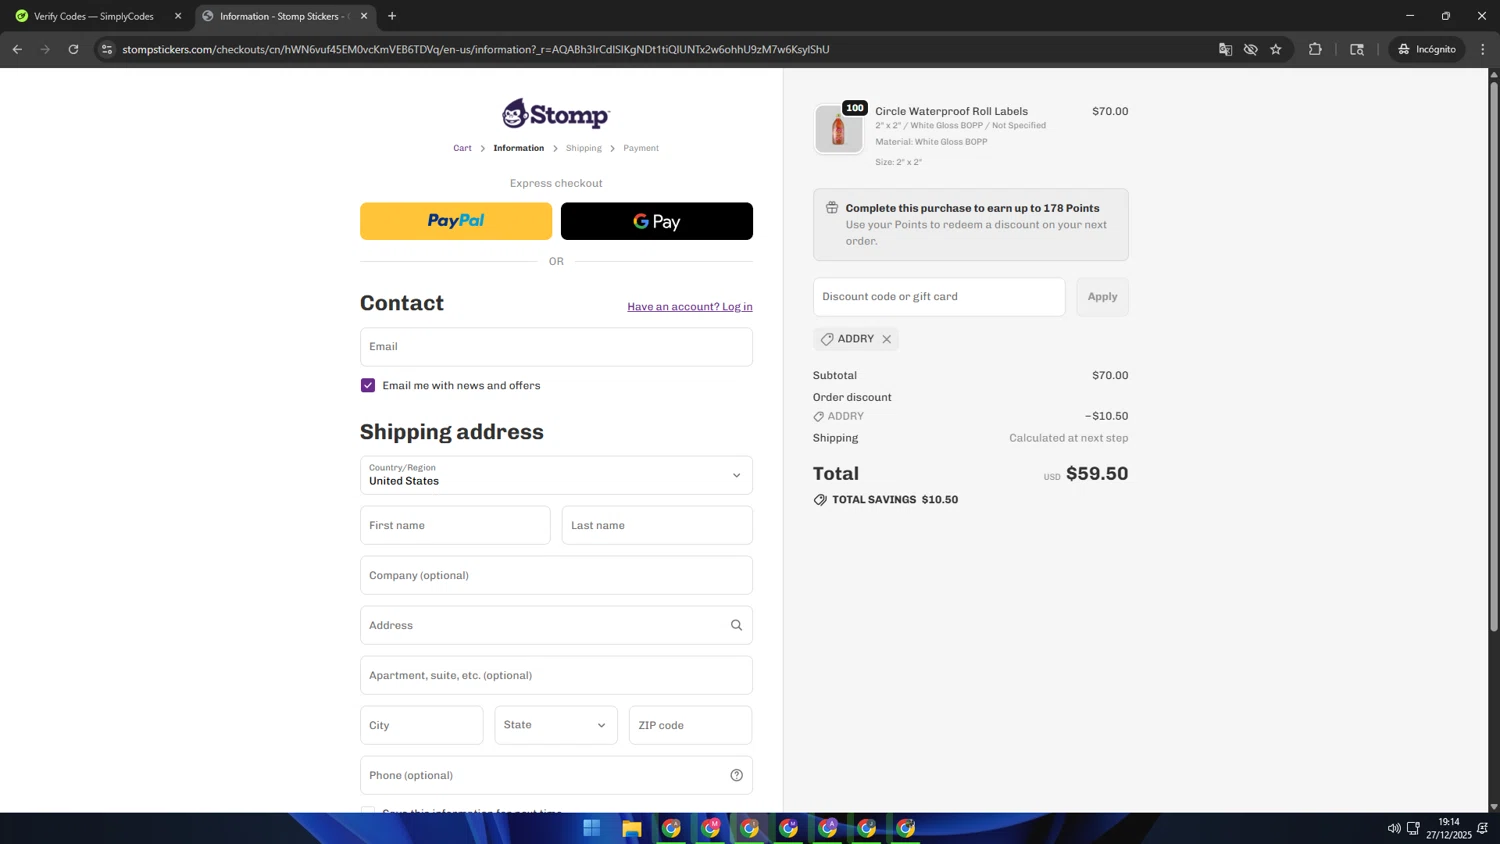The image size is (1500, 844).
Task: Close the Information Stomp Stickers tab
Action: (x=364, y=16)
